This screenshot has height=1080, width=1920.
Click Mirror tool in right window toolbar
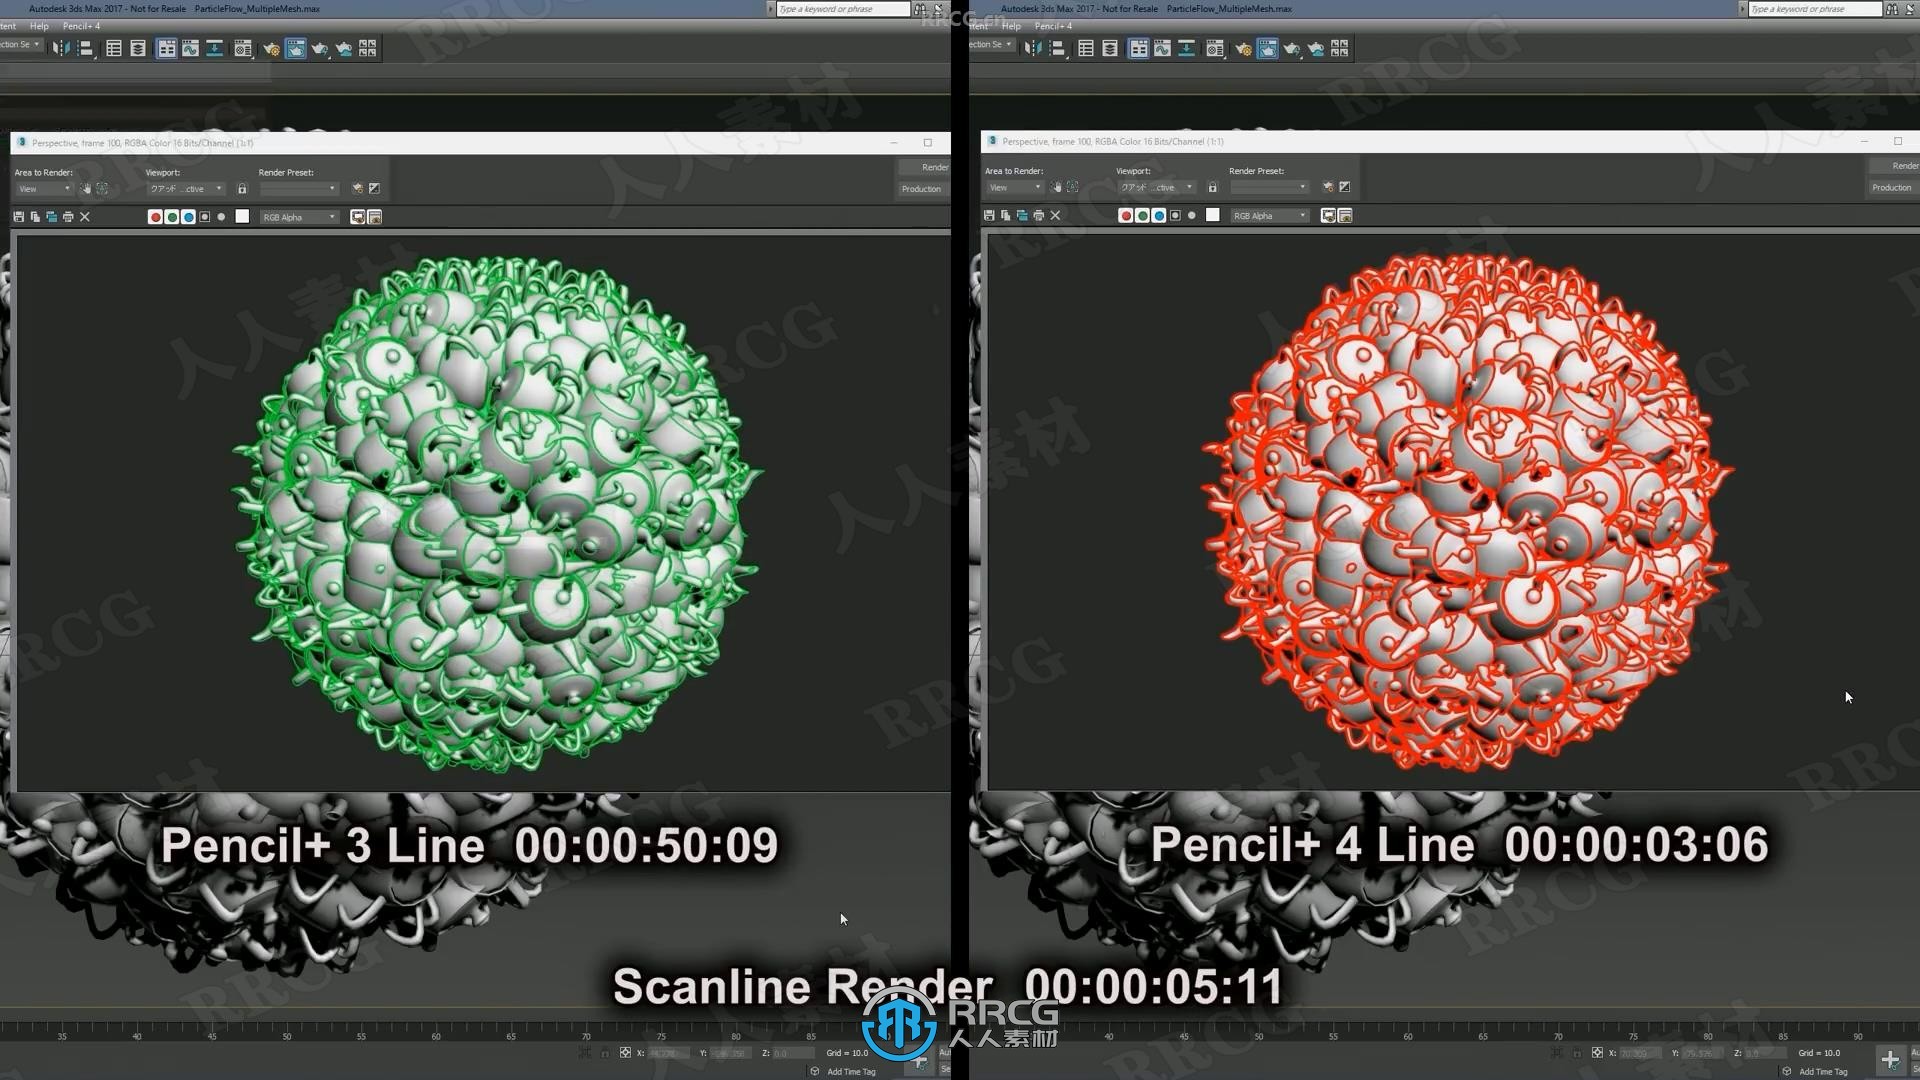click(x=1033, y=48)
